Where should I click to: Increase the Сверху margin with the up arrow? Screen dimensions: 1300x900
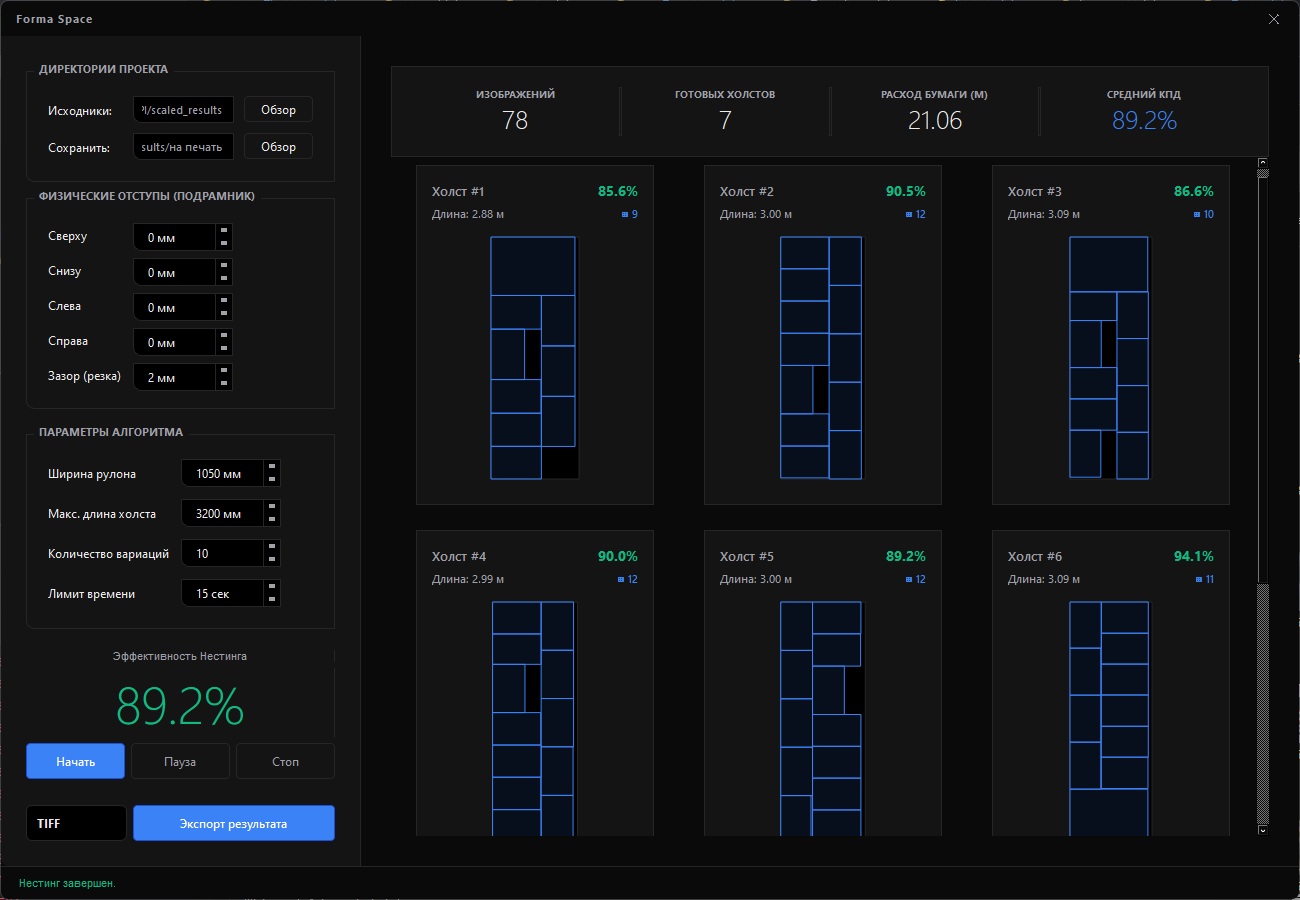tap(224, 231)
